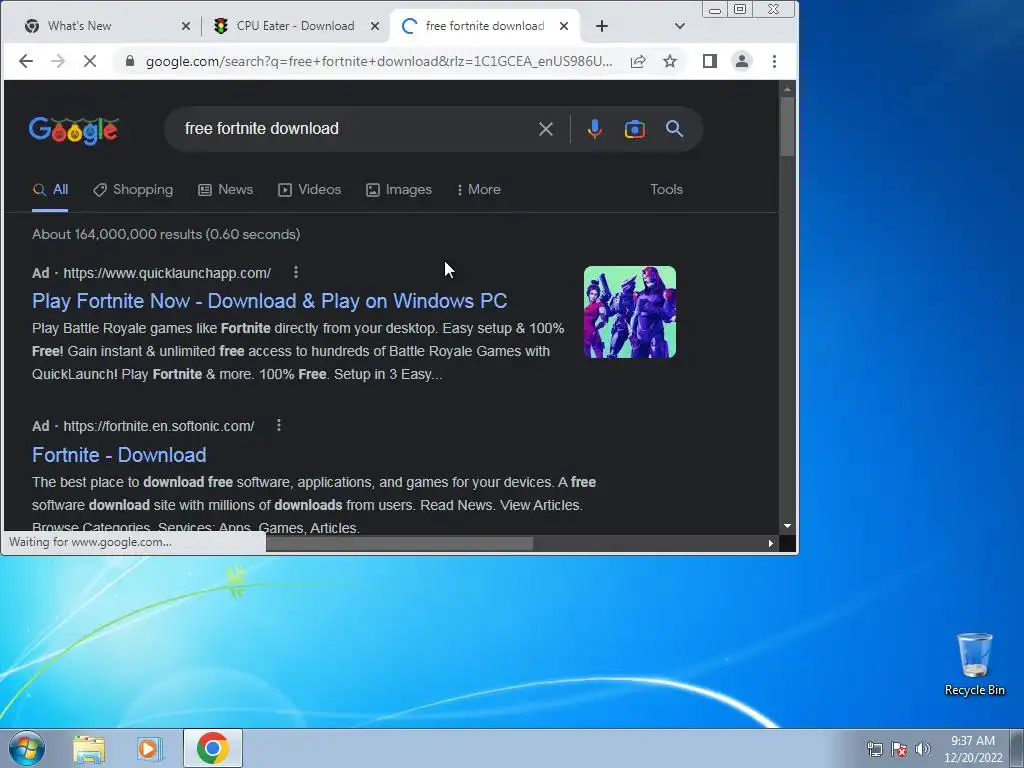This screenshot has height=768, width=1024.
Task: Open Chrome three-dot menu
Action: 775,61
